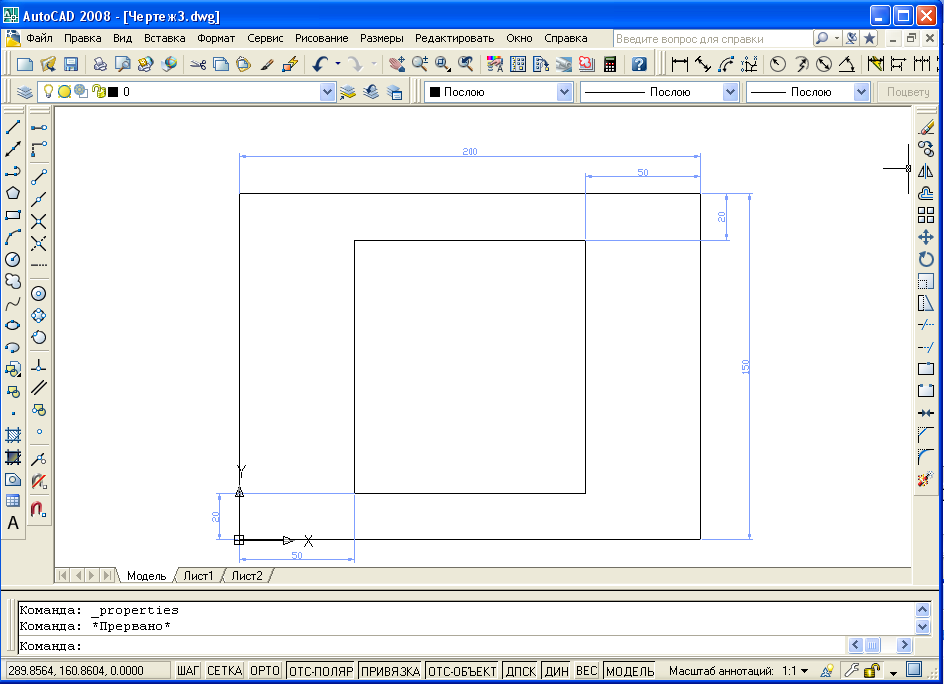The height and width of the screenshot is (684, 944).
Task: Click the Print icon
Action: coord(100,64)
